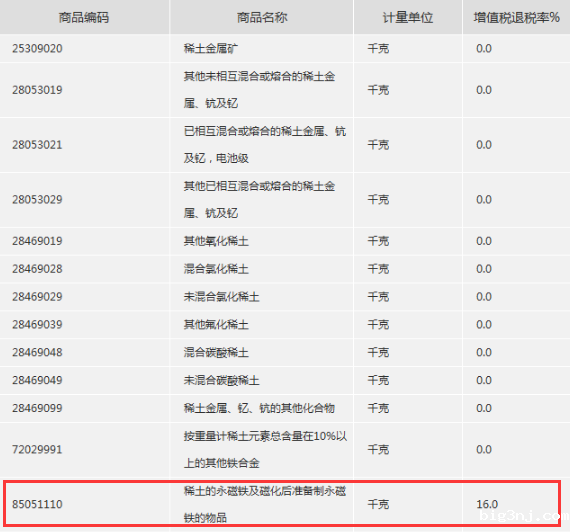
Task: Click the name starting 其他已相互混合或熔合
Action: pyautogui.click(x=260, y=199)
